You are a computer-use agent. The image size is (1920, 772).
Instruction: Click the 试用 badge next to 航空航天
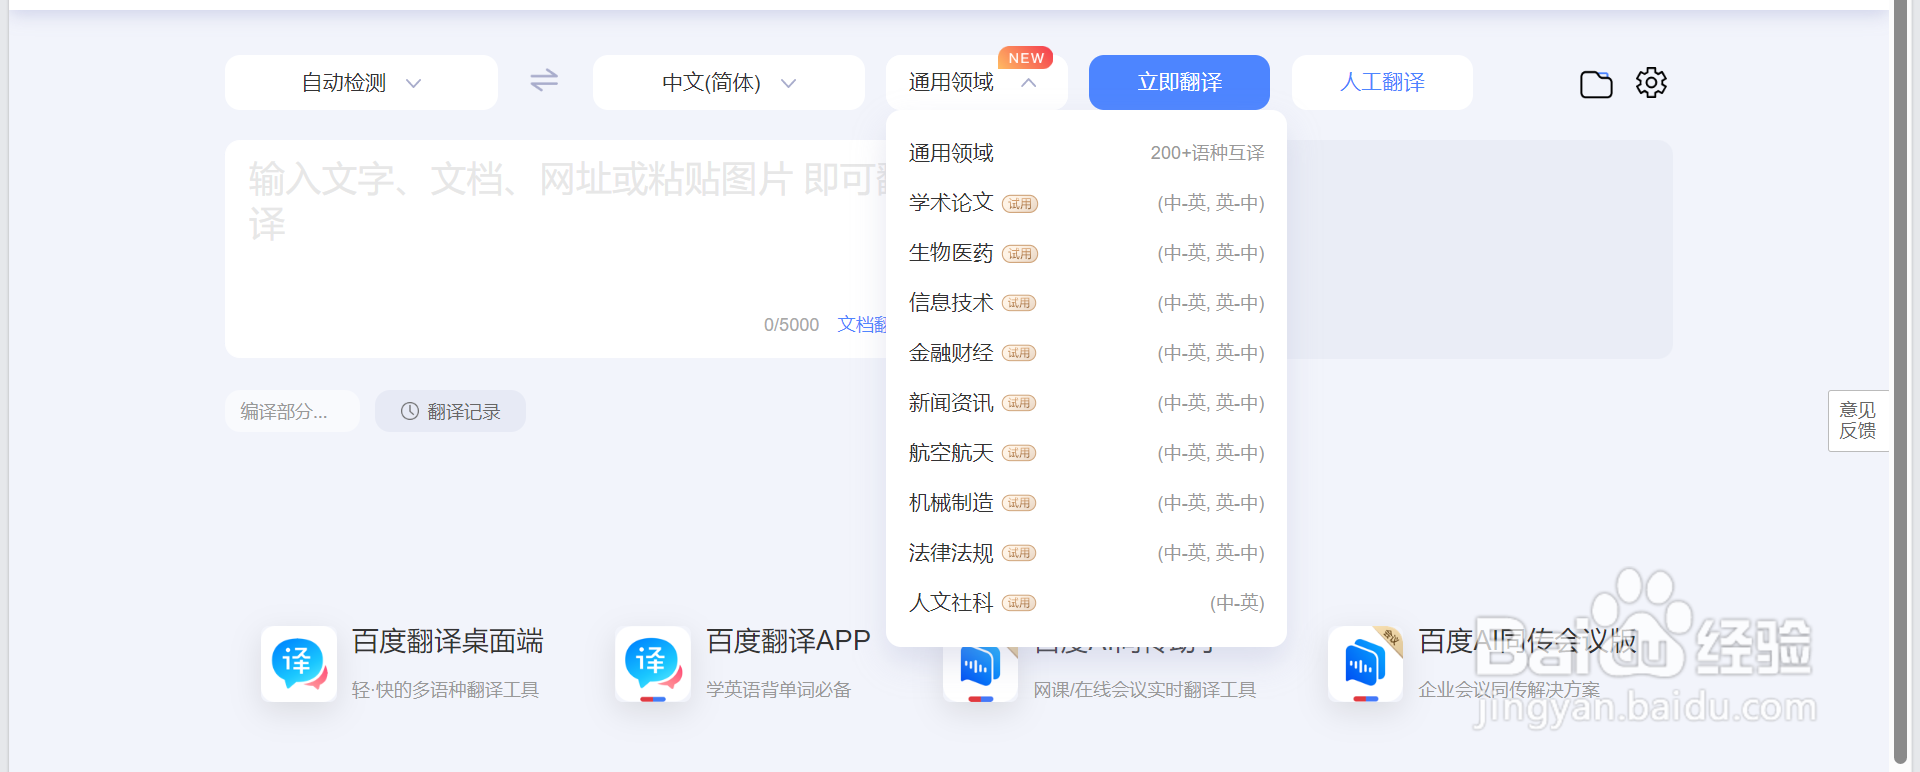[1019, 453]
